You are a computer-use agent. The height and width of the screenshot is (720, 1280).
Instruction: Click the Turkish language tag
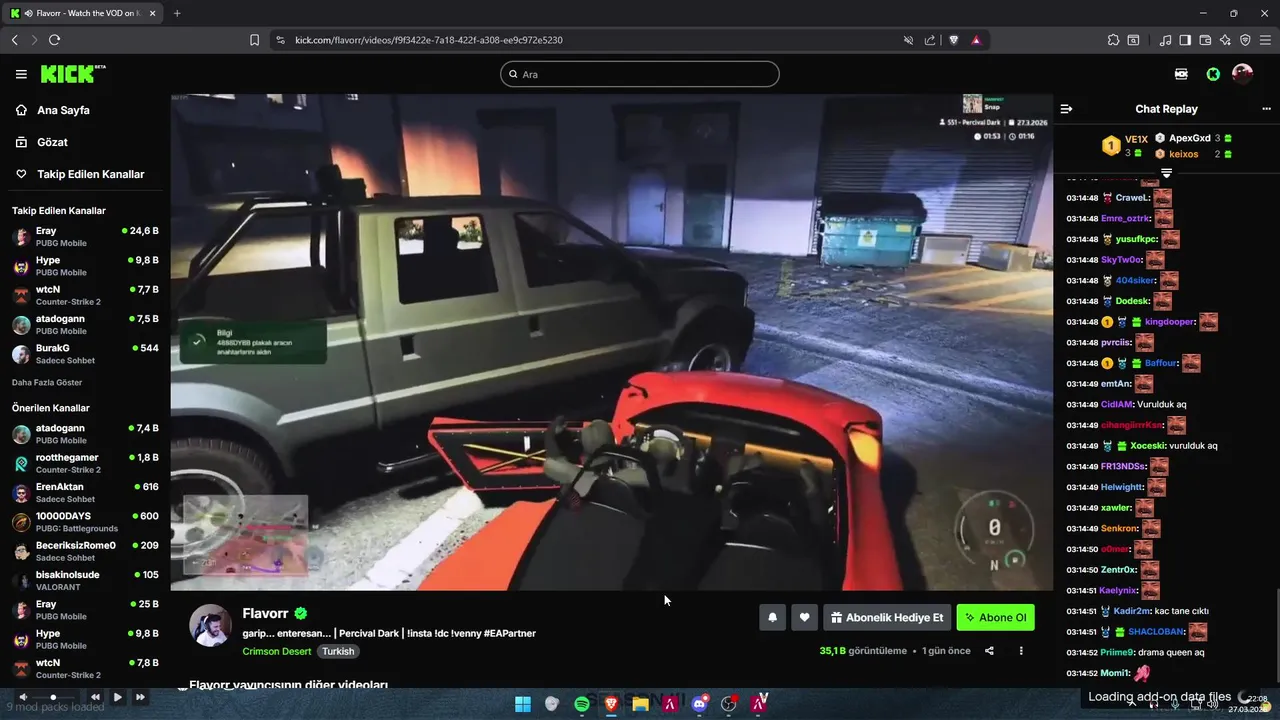click(x=338, y=651)
